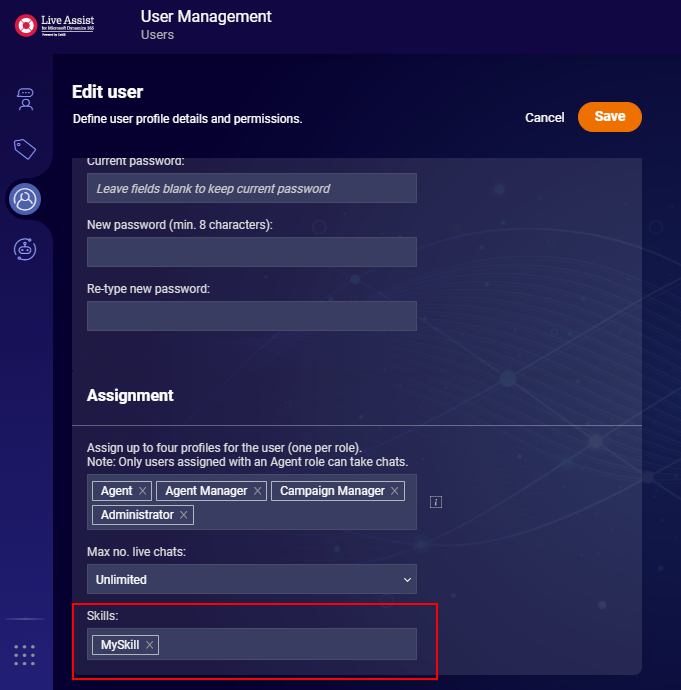This screenshot has height=690, width=681.
Task: Click empty area of profiles assignment box
Action: pyautogui.click(x=304, y=515)
